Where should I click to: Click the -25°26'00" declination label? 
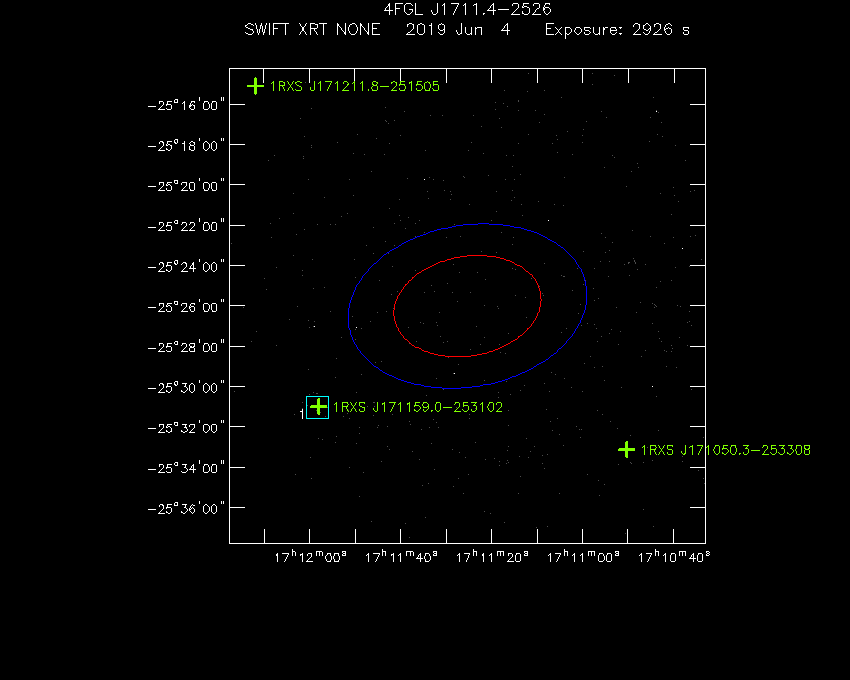pos(186,306)
